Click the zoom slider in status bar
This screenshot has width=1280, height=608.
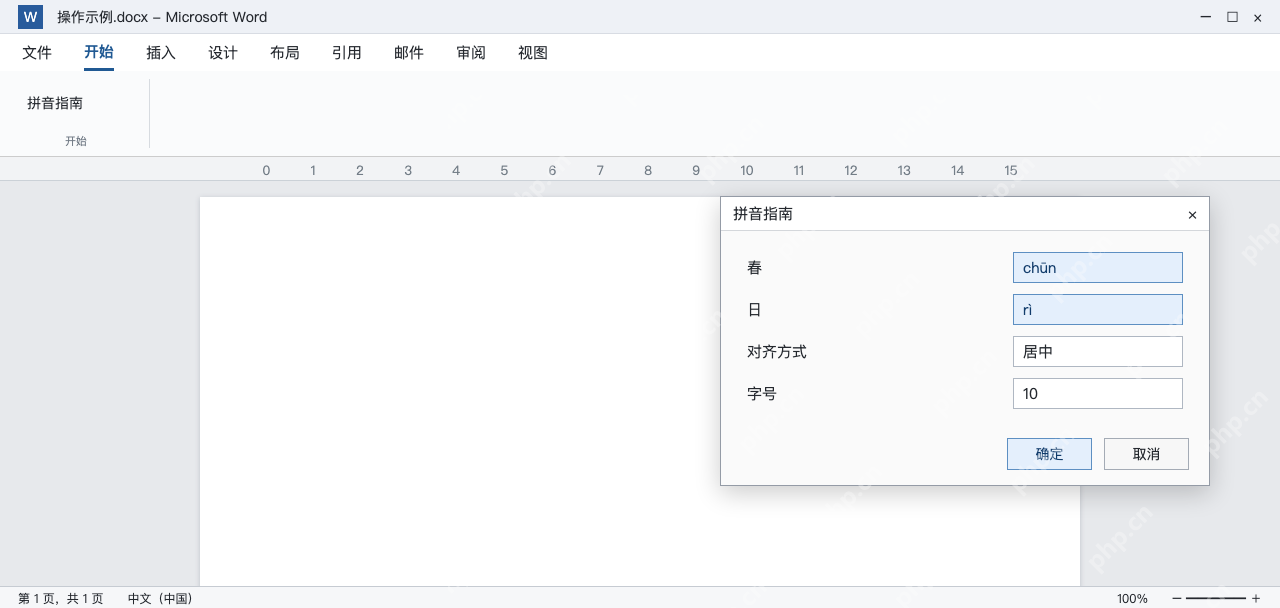pyautogui.click(x=1216, y=598)
